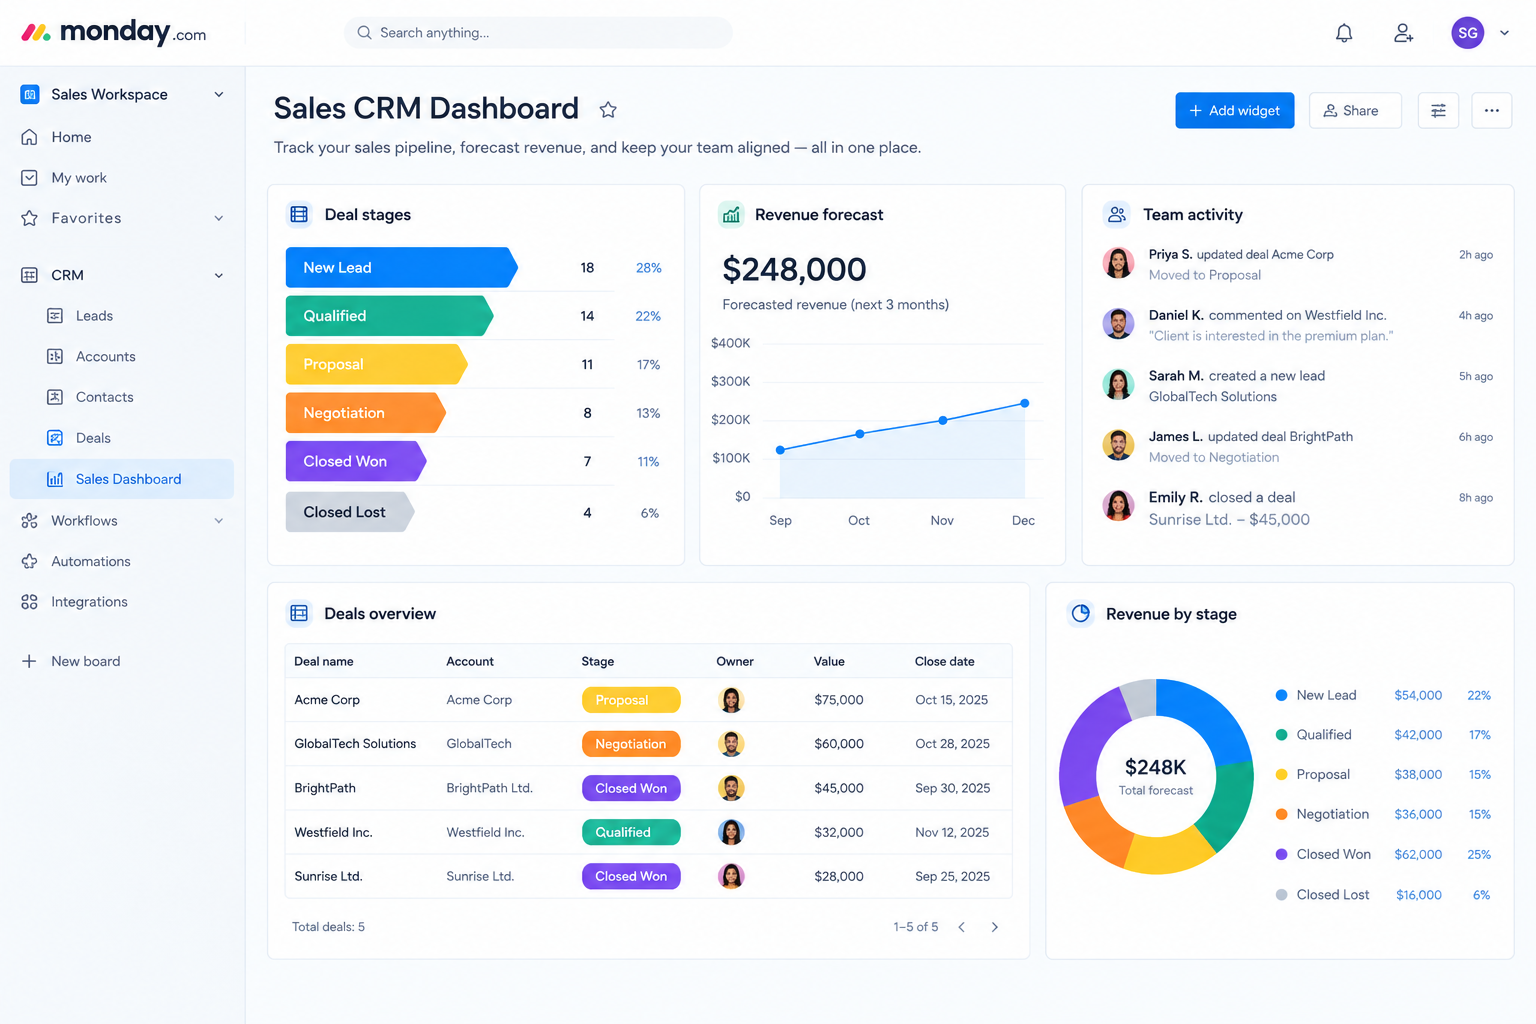
Task: Click the Nov 12, 2025 close date
Action: (x=952, y=832)
